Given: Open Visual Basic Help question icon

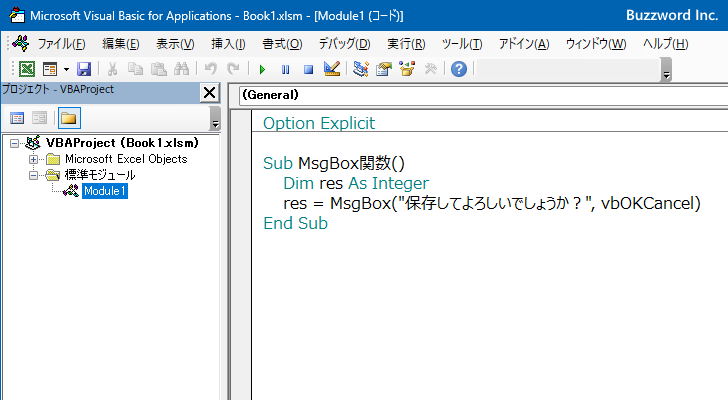Looking at the screenshot, I should [x=459, y=69].
